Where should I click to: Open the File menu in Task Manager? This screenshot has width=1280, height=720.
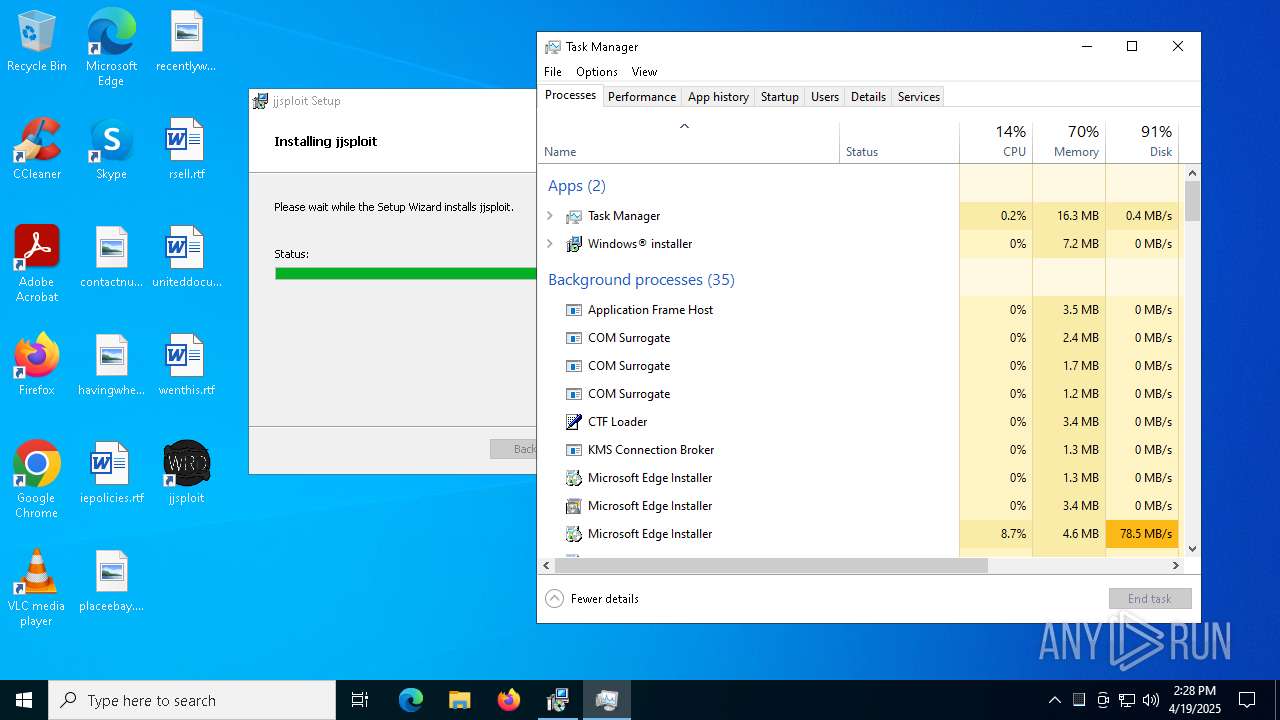click(553, 72)
